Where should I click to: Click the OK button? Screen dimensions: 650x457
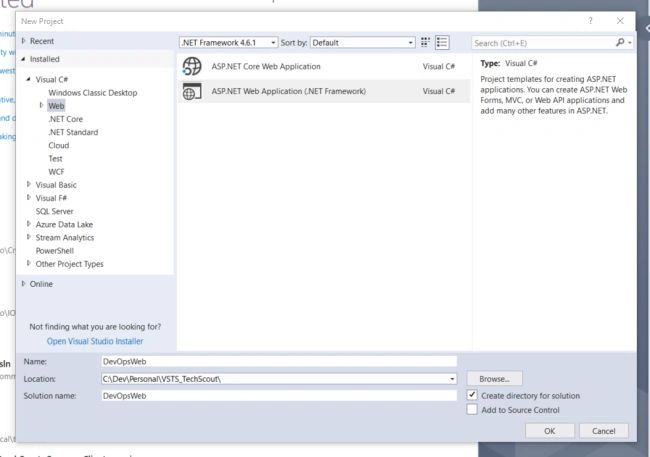550,431
